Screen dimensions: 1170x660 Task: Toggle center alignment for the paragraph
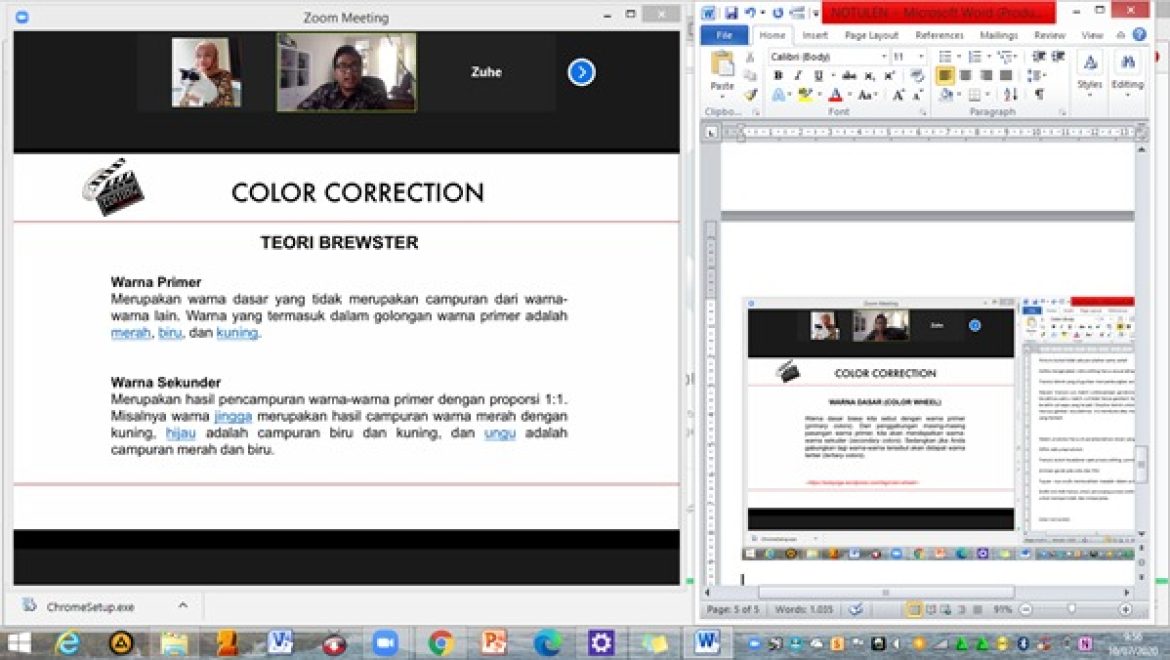[x=963, y=74]
